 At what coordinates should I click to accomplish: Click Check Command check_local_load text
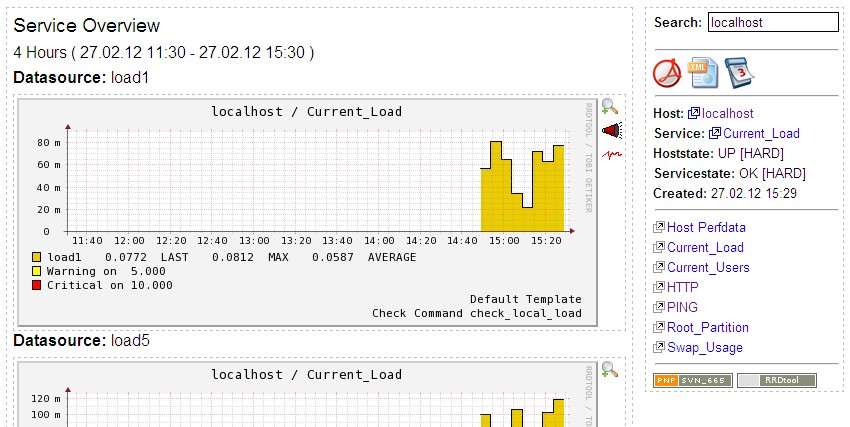[x=477, y=313]
